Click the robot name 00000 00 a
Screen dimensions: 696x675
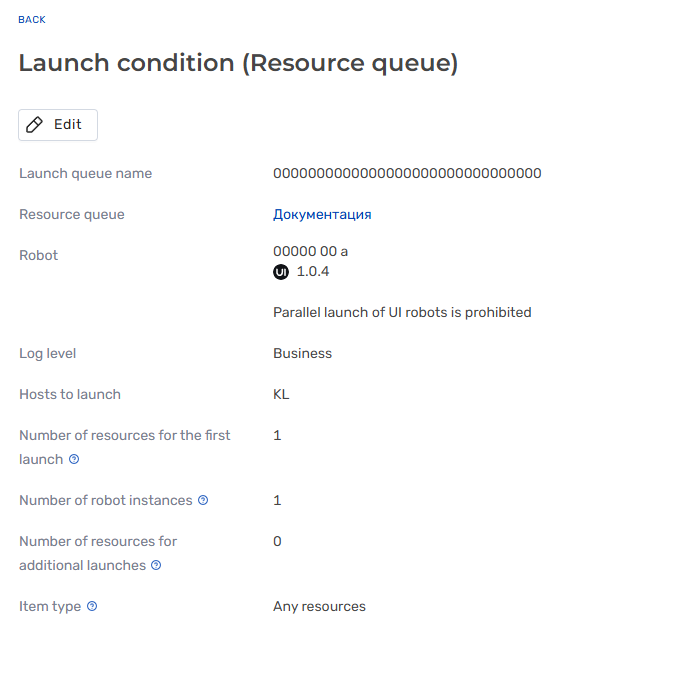point(310,251)
